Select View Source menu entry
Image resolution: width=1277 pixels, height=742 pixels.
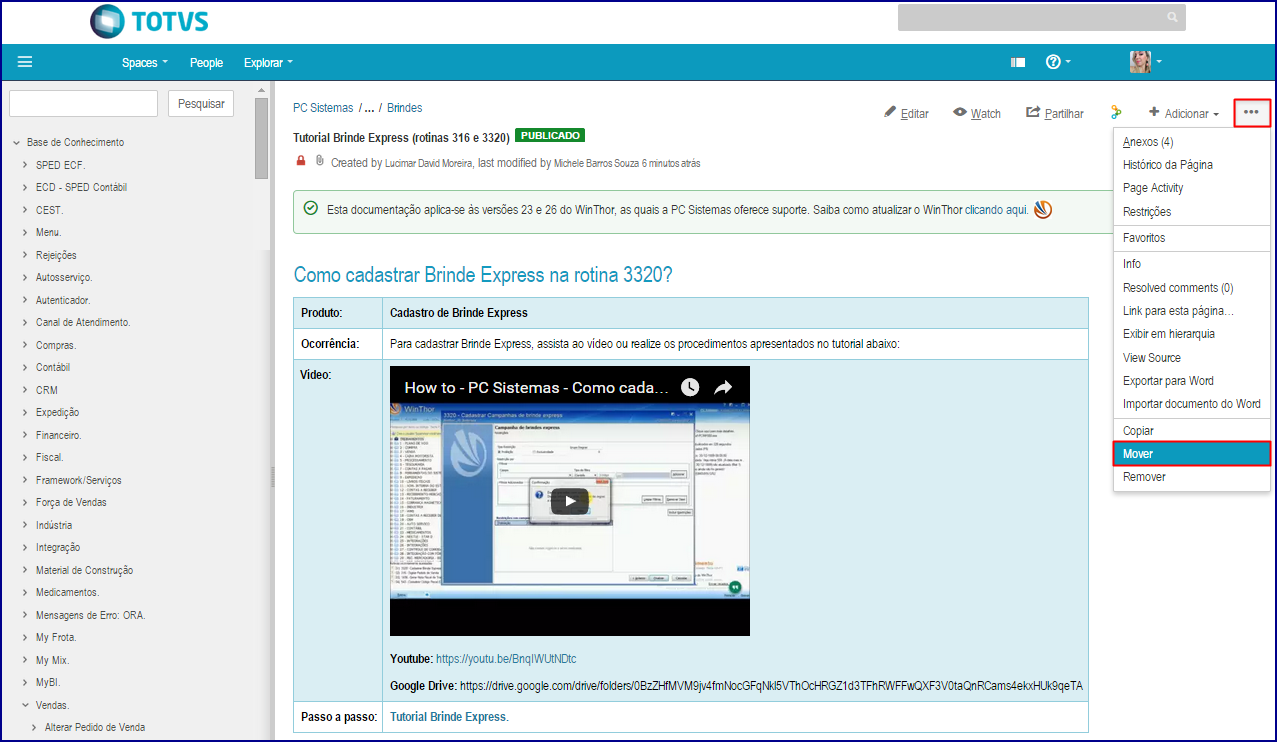(x=1191, y=358)
